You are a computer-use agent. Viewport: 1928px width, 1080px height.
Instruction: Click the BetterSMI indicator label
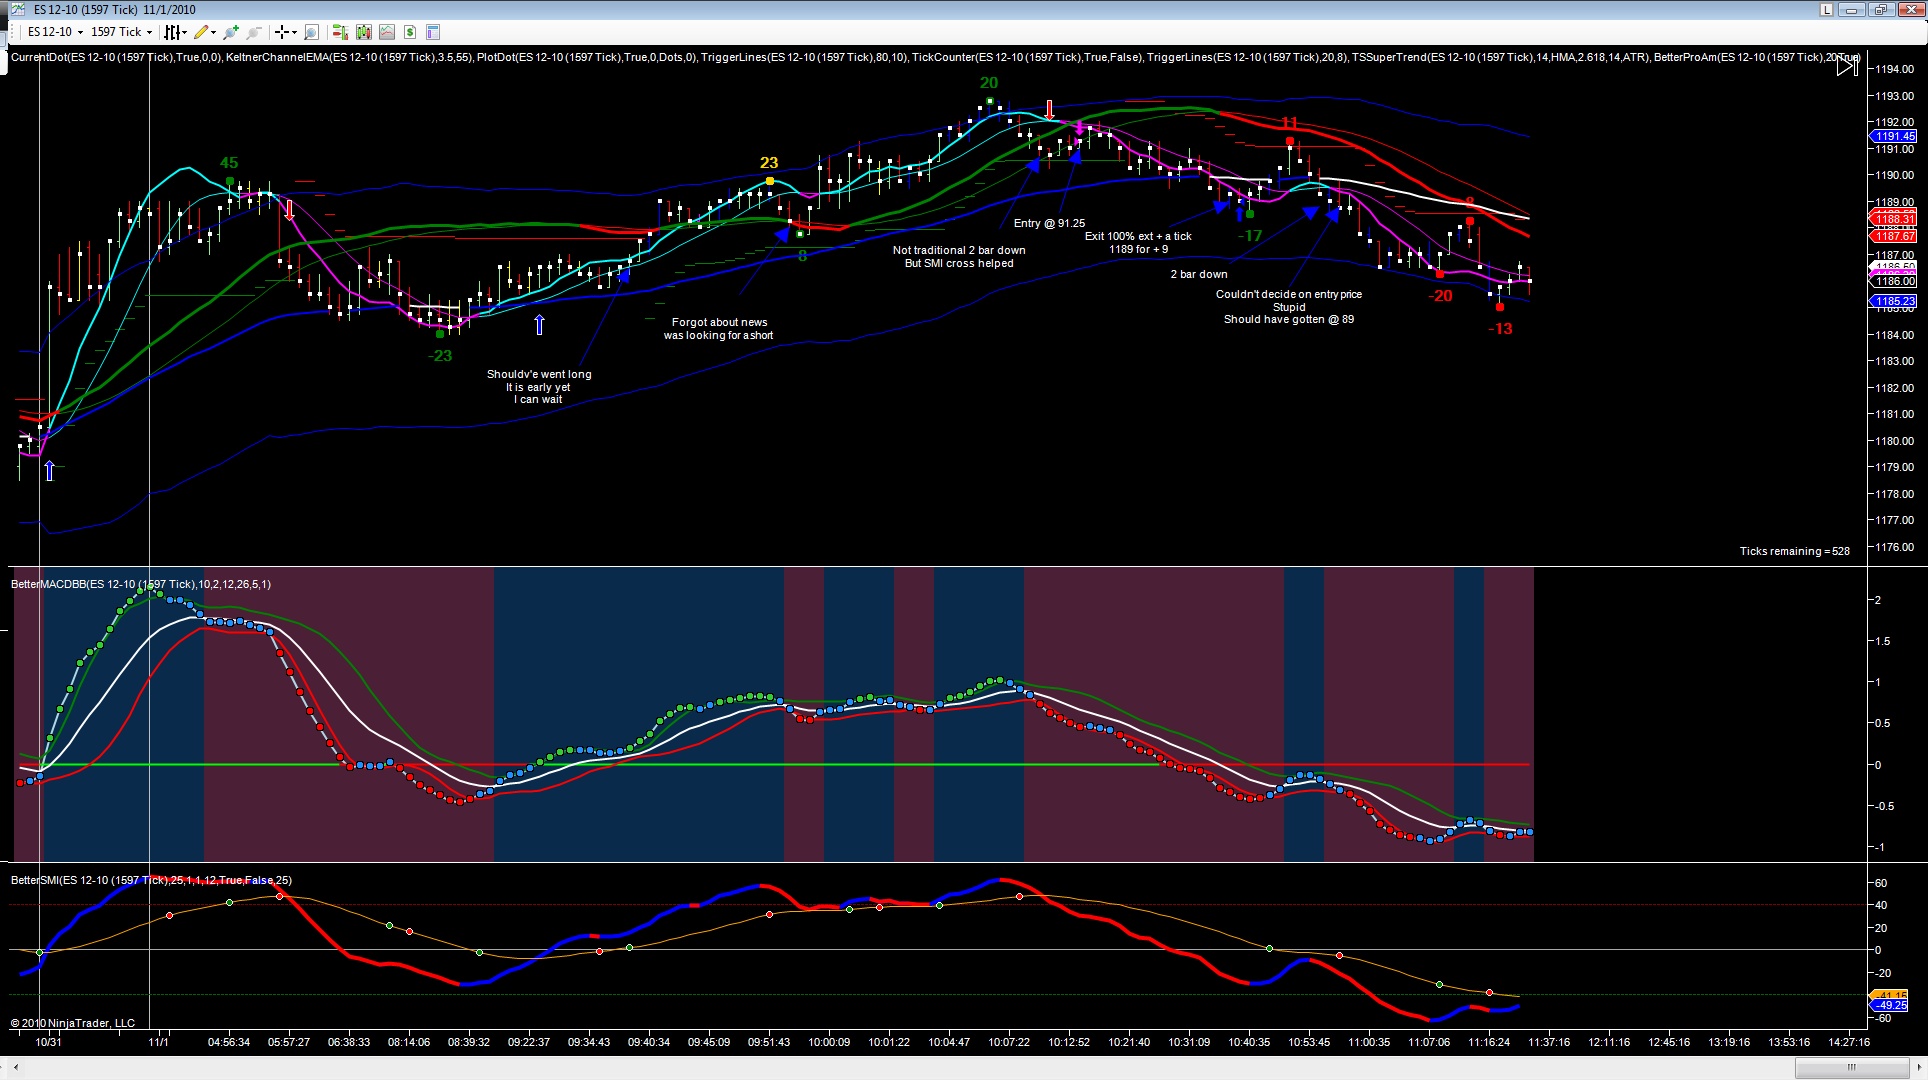click(x=151, y=880)
